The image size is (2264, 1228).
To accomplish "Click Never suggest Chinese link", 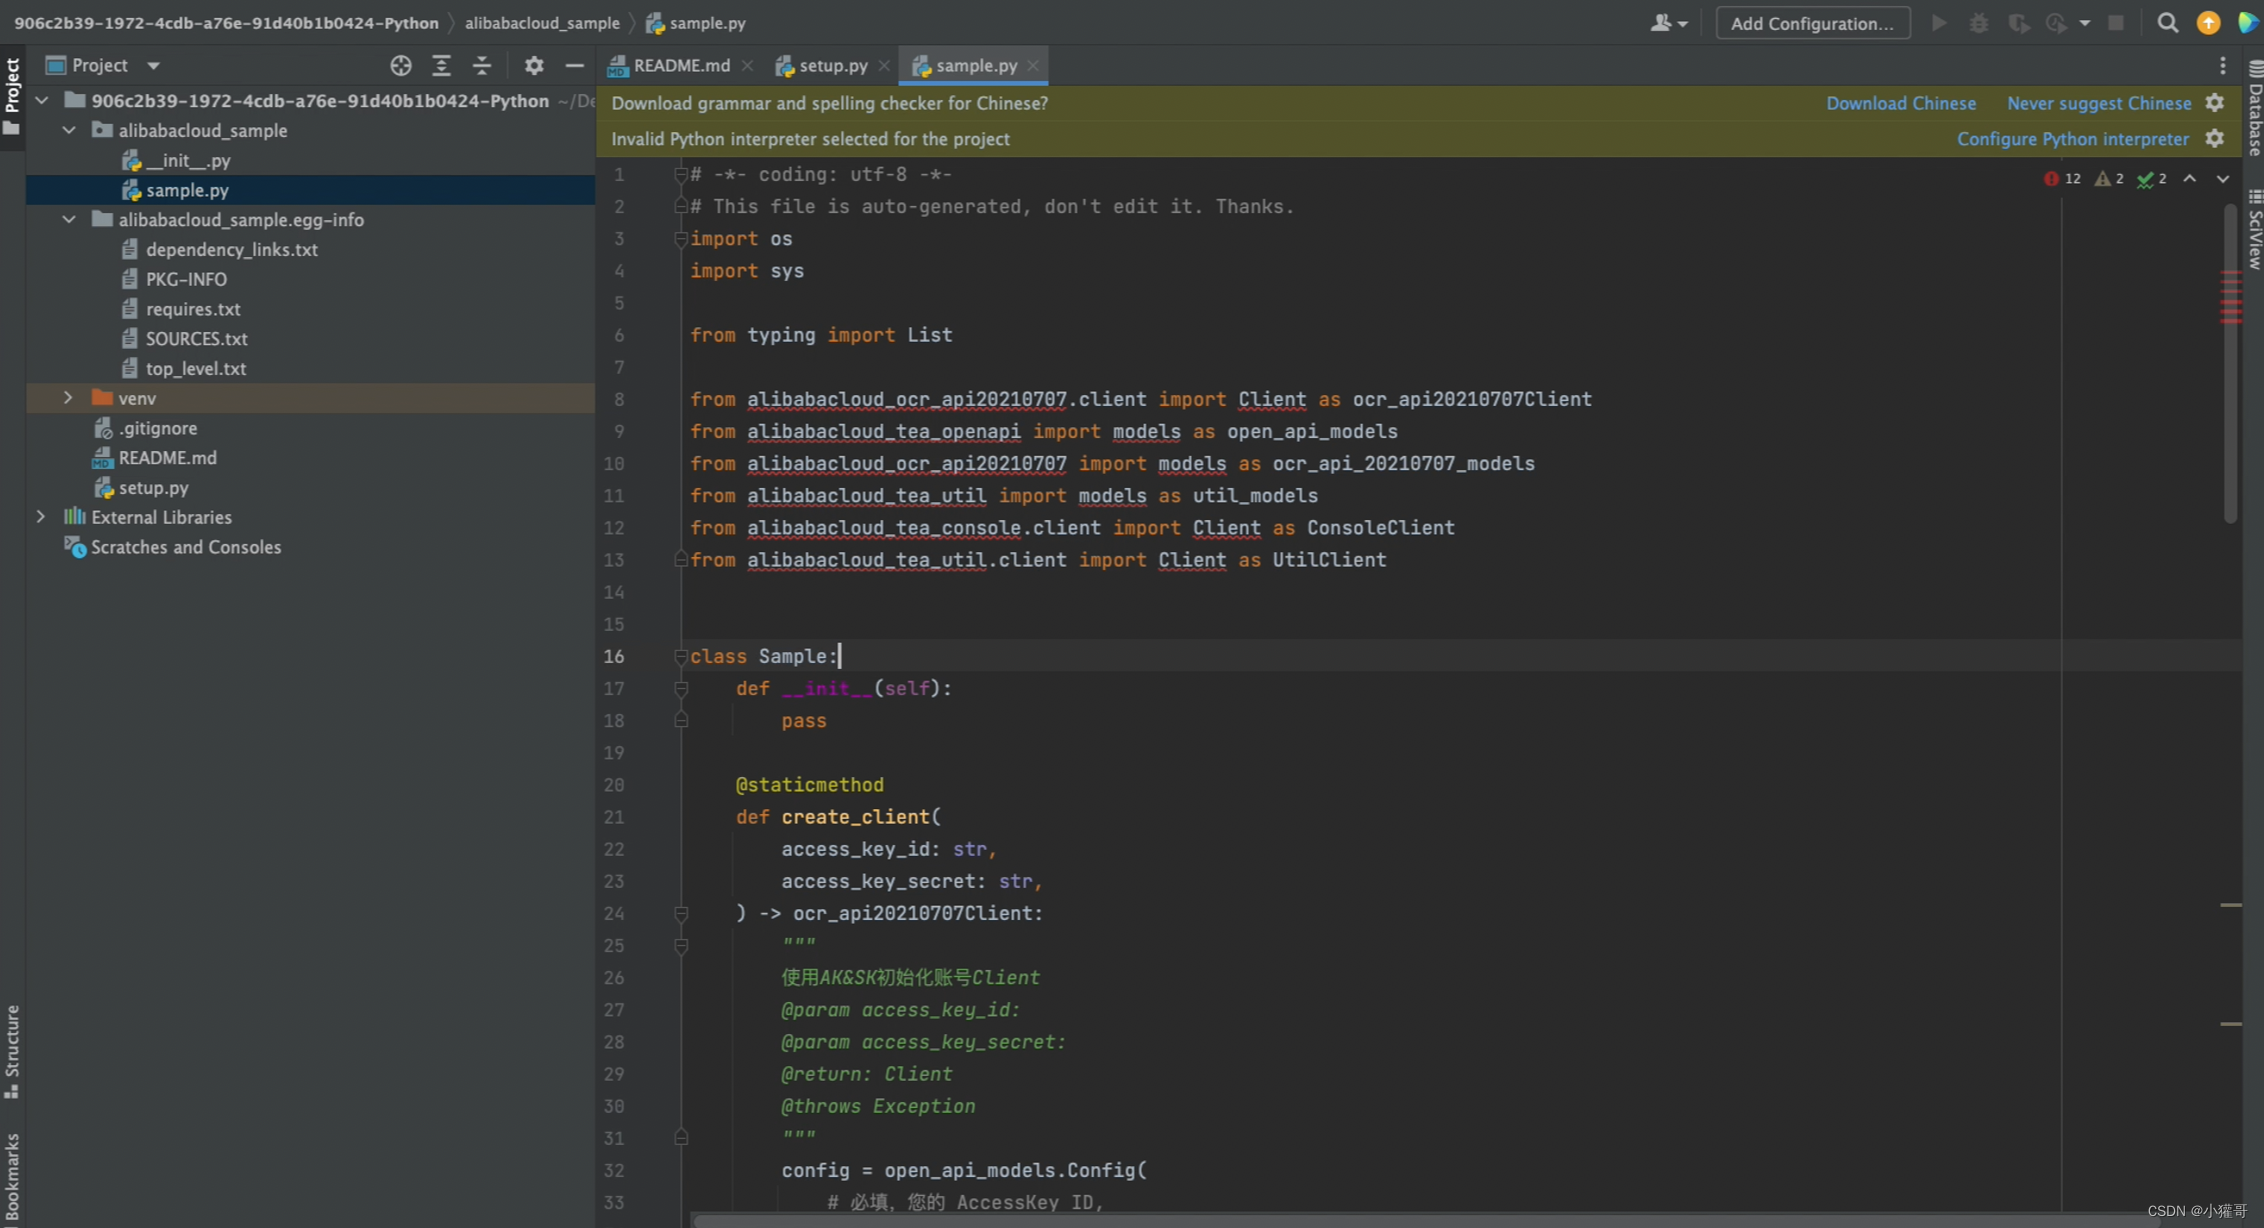I will (x=2099, y=103).
